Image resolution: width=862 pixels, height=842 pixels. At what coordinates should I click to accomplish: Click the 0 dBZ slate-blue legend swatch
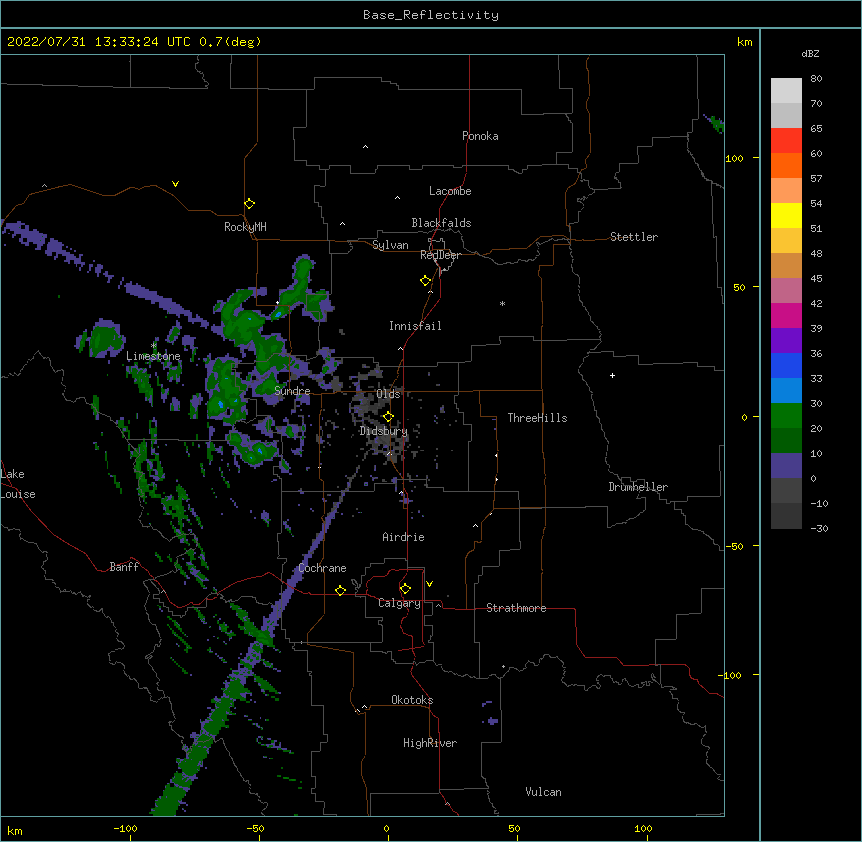(x=786, y=466)
